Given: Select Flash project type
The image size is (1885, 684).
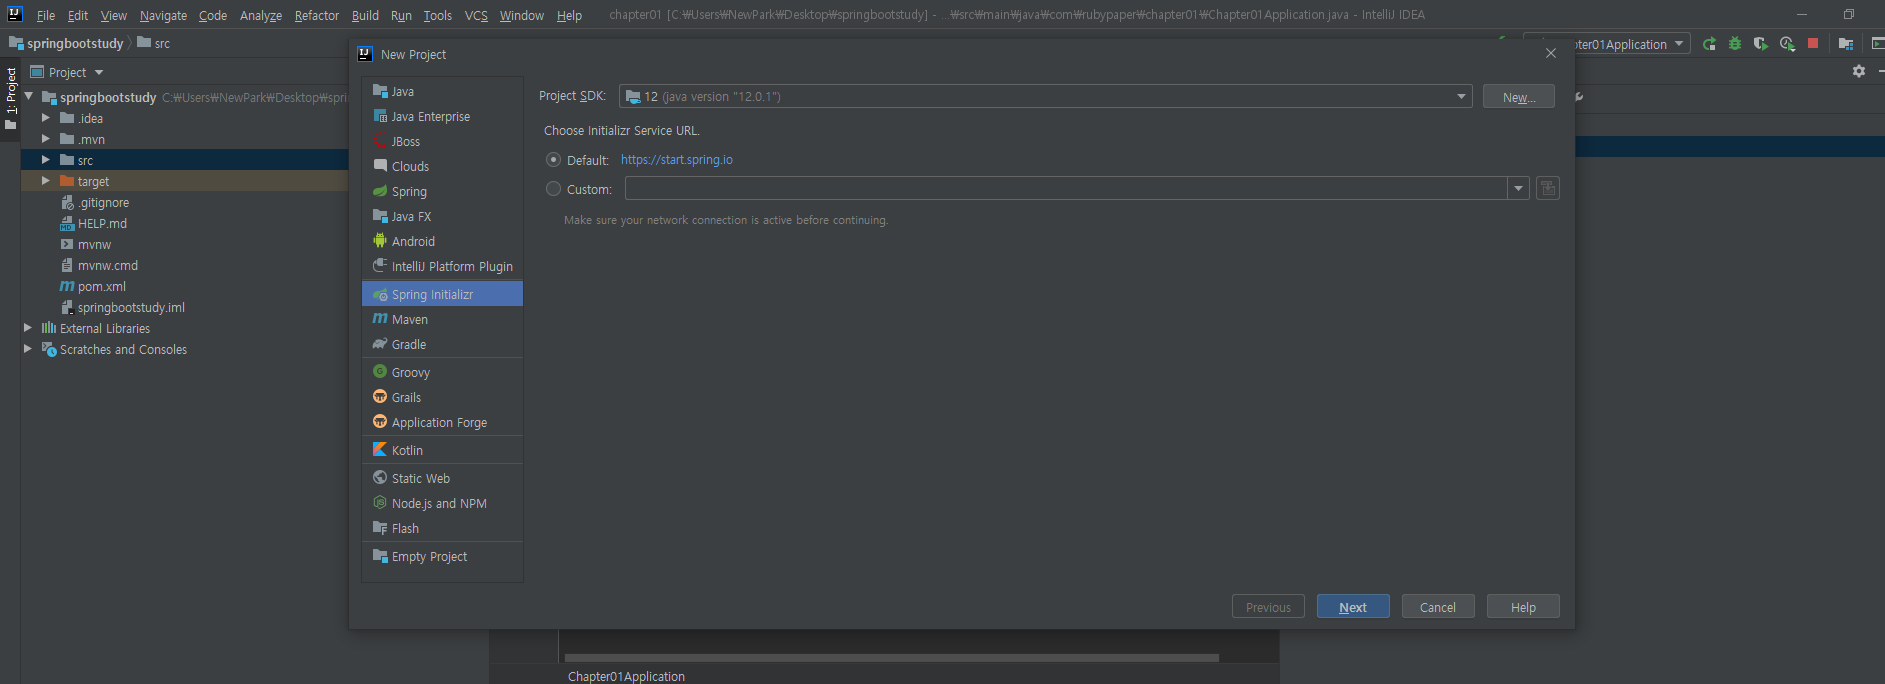Looking at the screenshot, I should pos(442,528).
